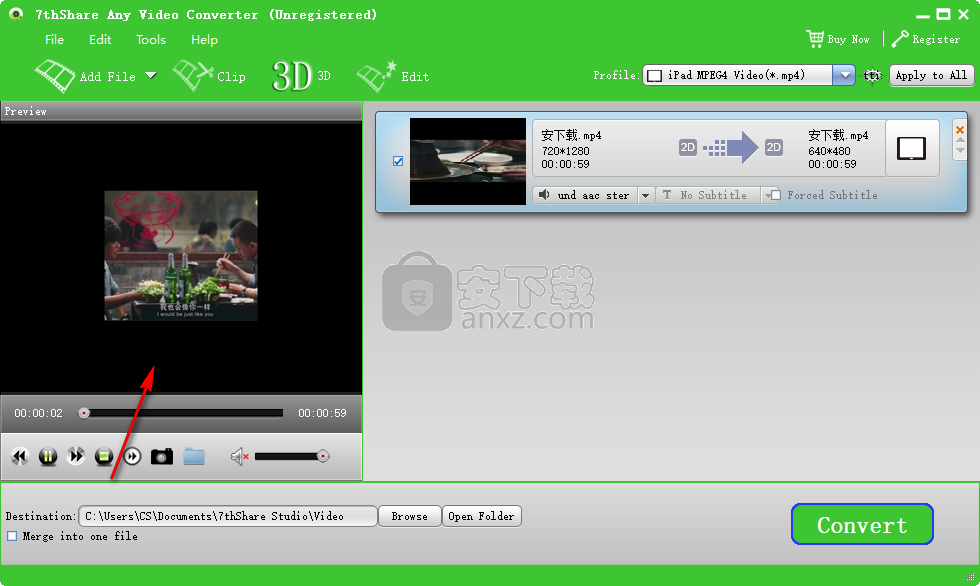This screenshot has width=980, height=586.
Task: Open the Tools menu
Action: pyautogui.click(x=151, y=39)
